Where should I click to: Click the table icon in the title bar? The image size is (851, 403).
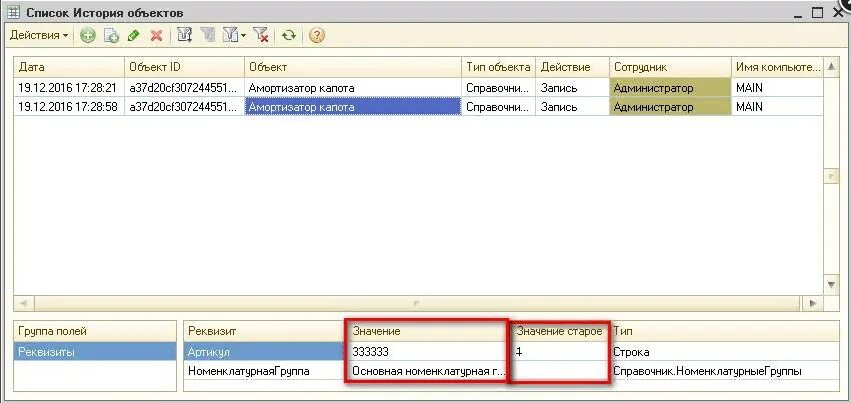point(14,12)
